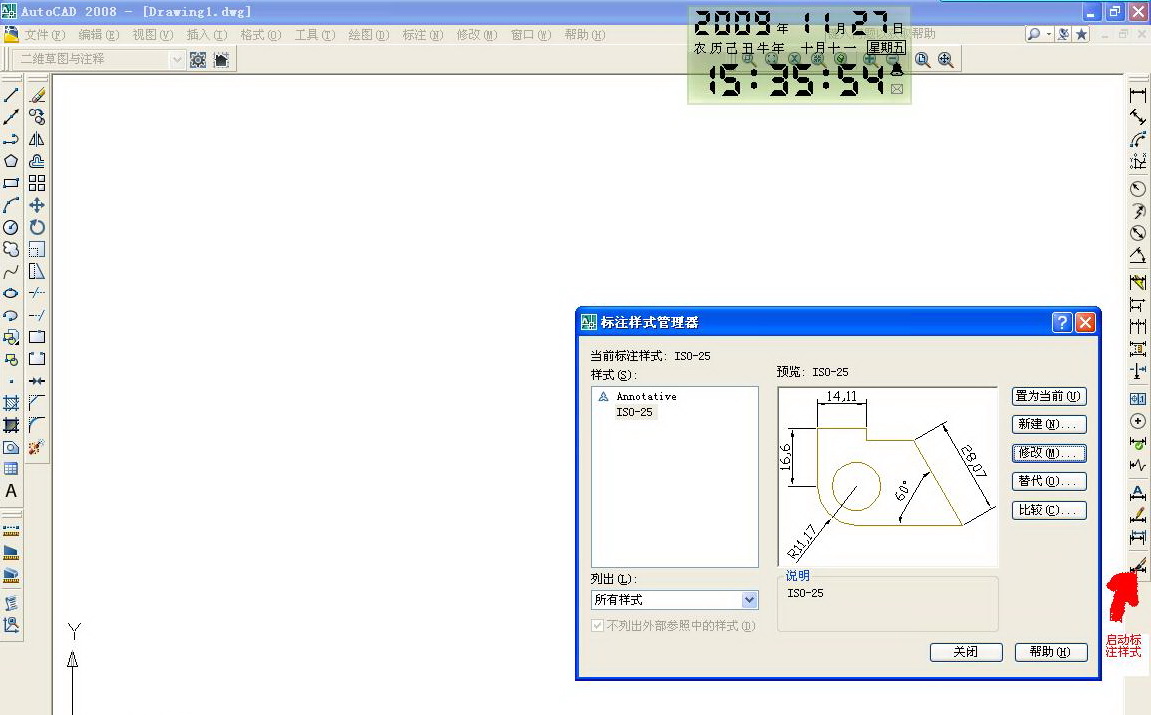Select the Polygon draw tool

11,161
